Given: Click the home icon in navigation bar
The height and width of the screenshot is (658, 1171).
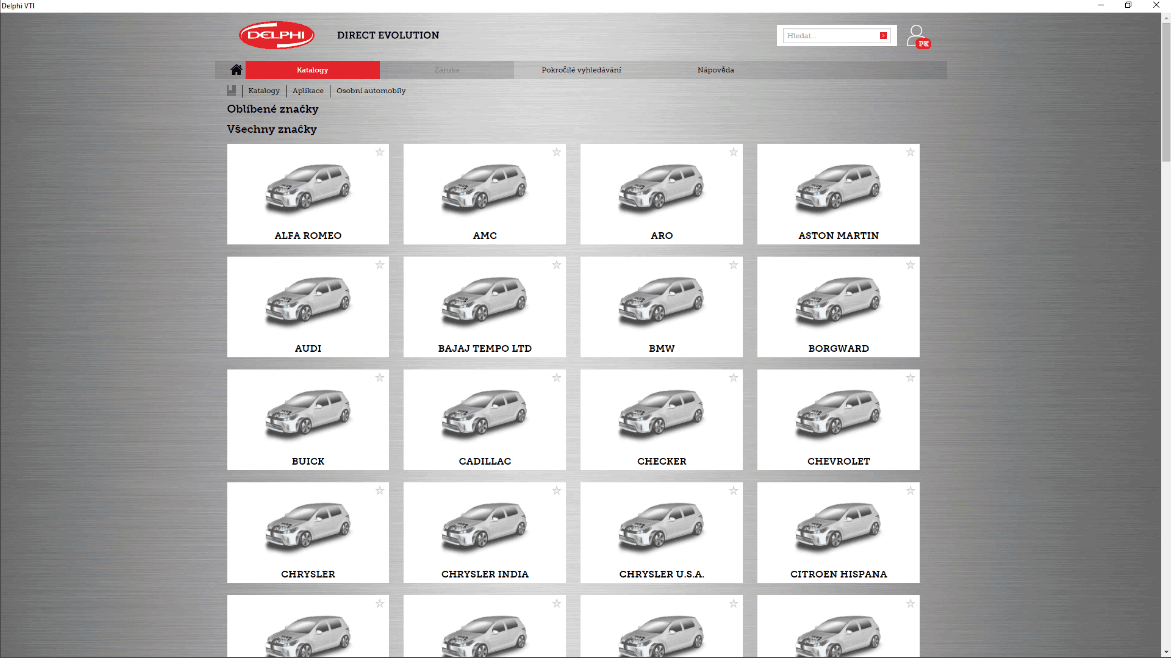Looking at the screenshot, I should point(236,70).
